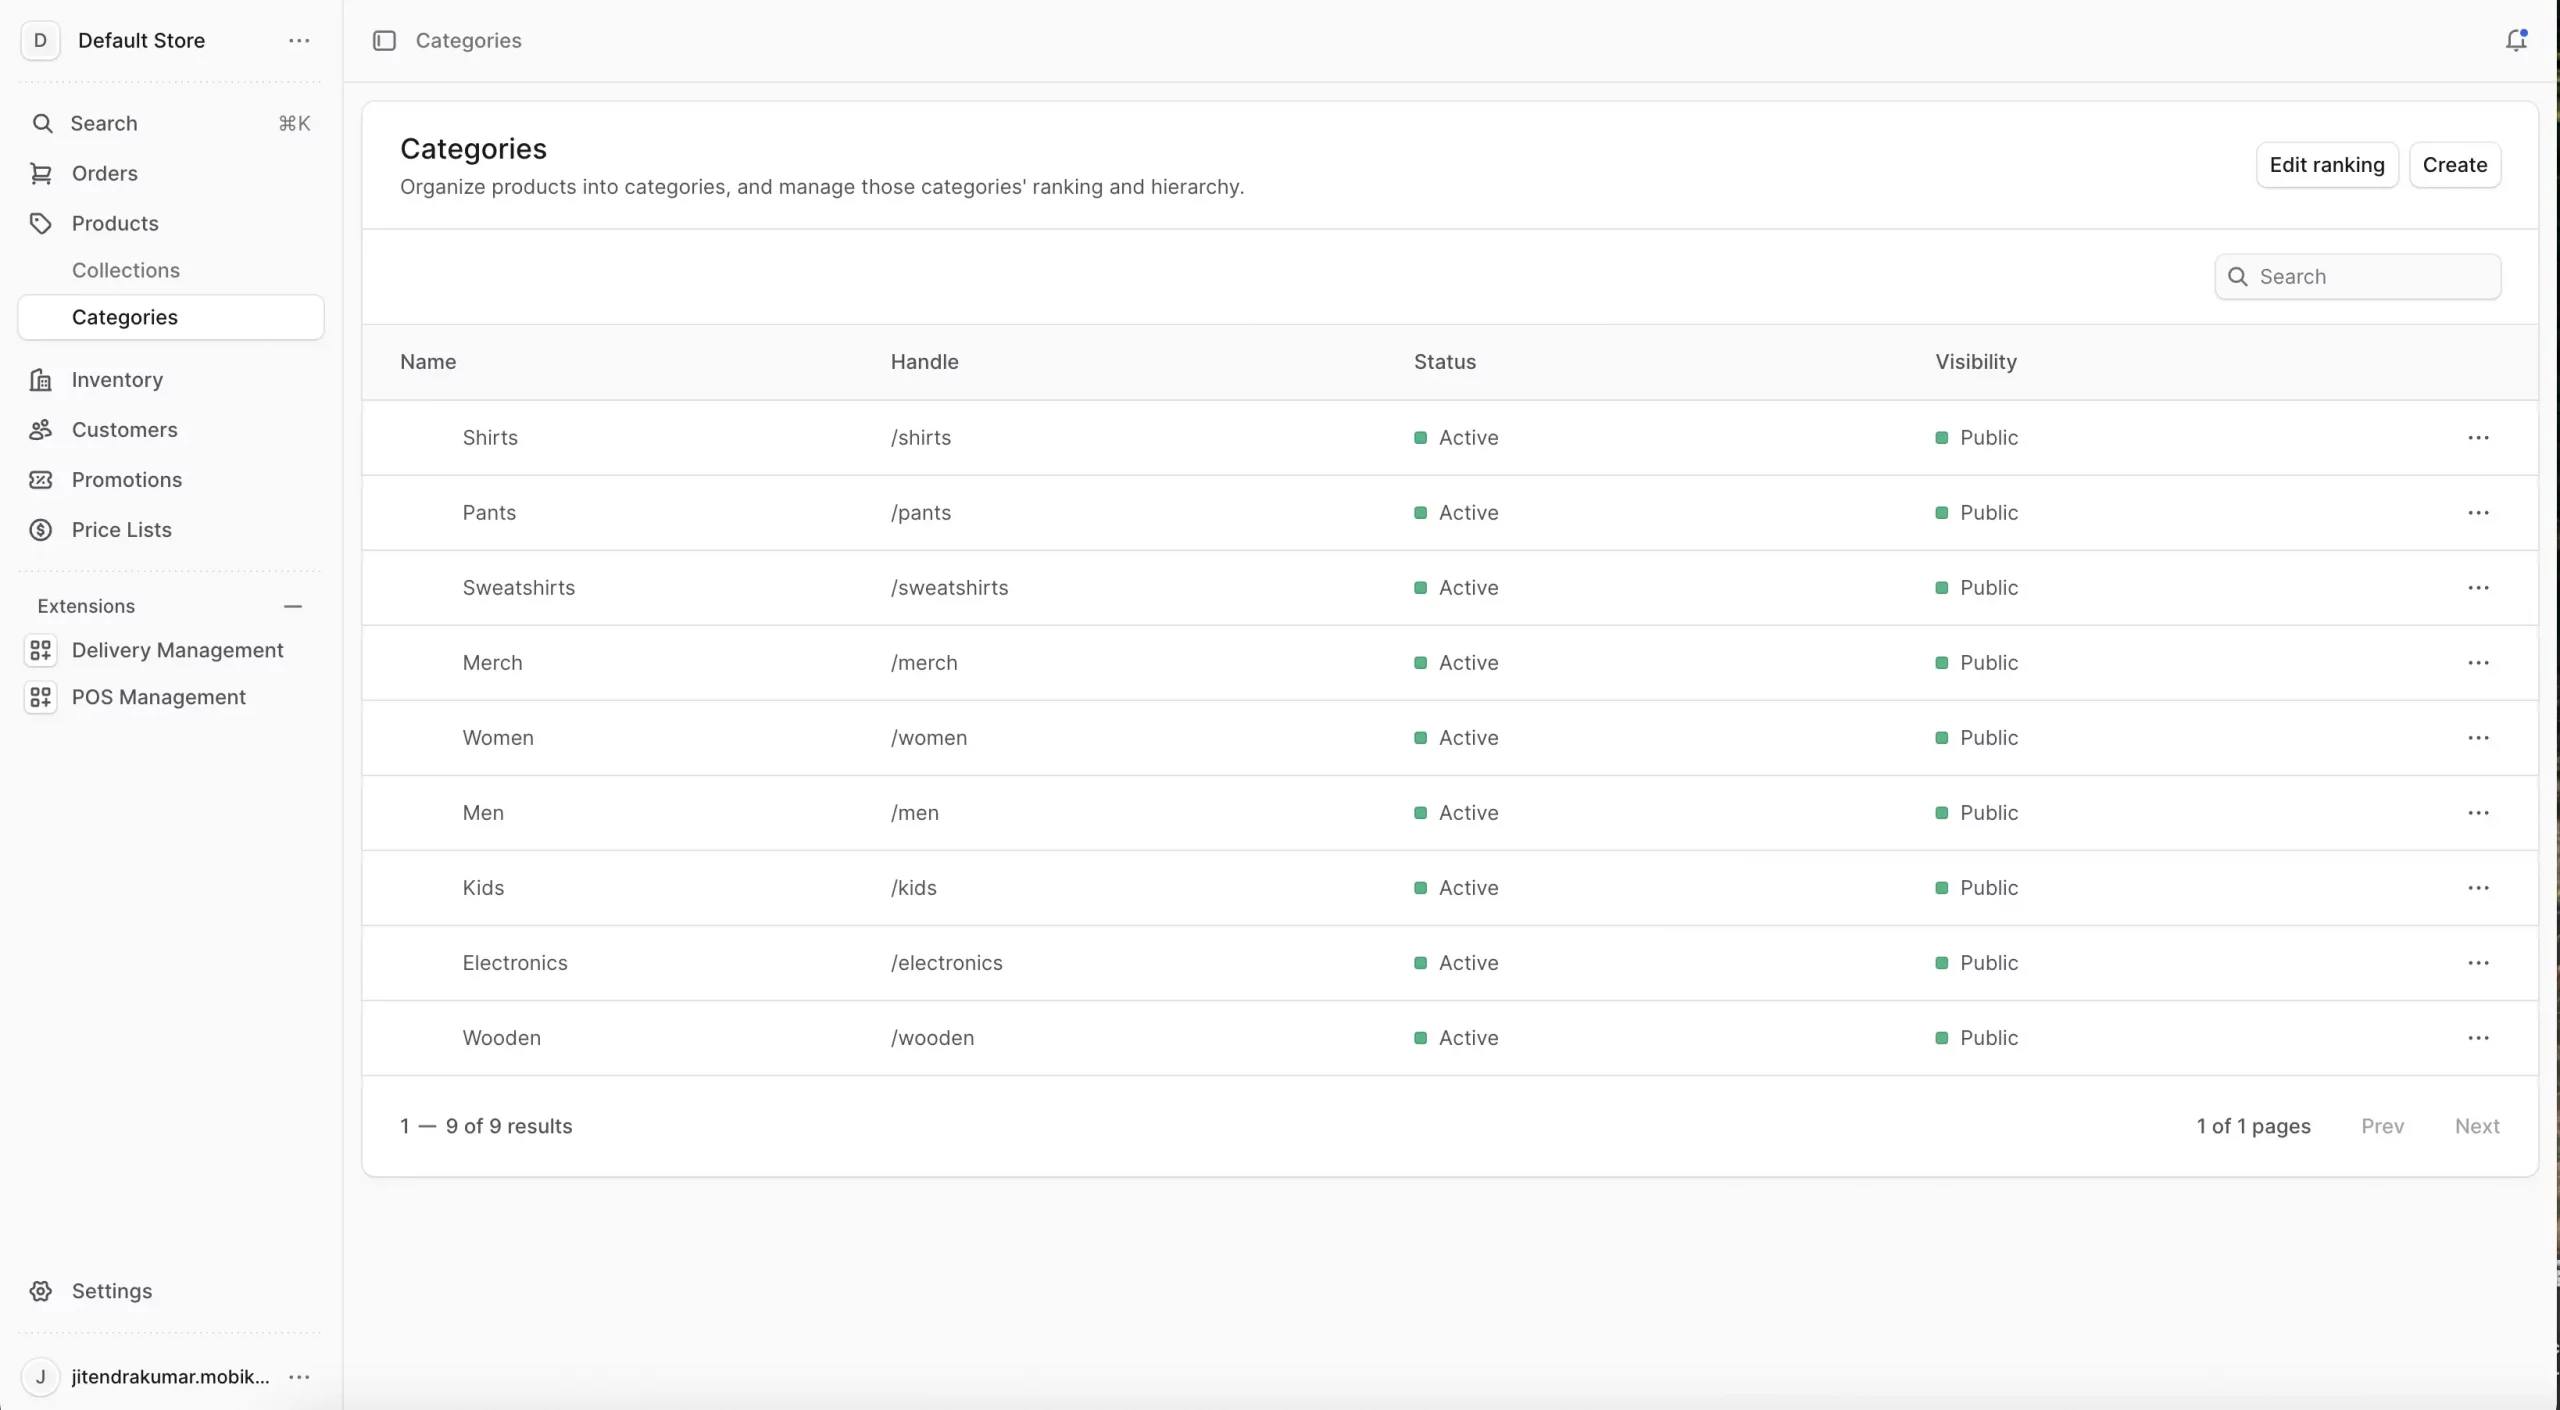This screenshot has height=1410, width=2560.
Task: Focus the categories Search field
Action: click(2358, 277)
